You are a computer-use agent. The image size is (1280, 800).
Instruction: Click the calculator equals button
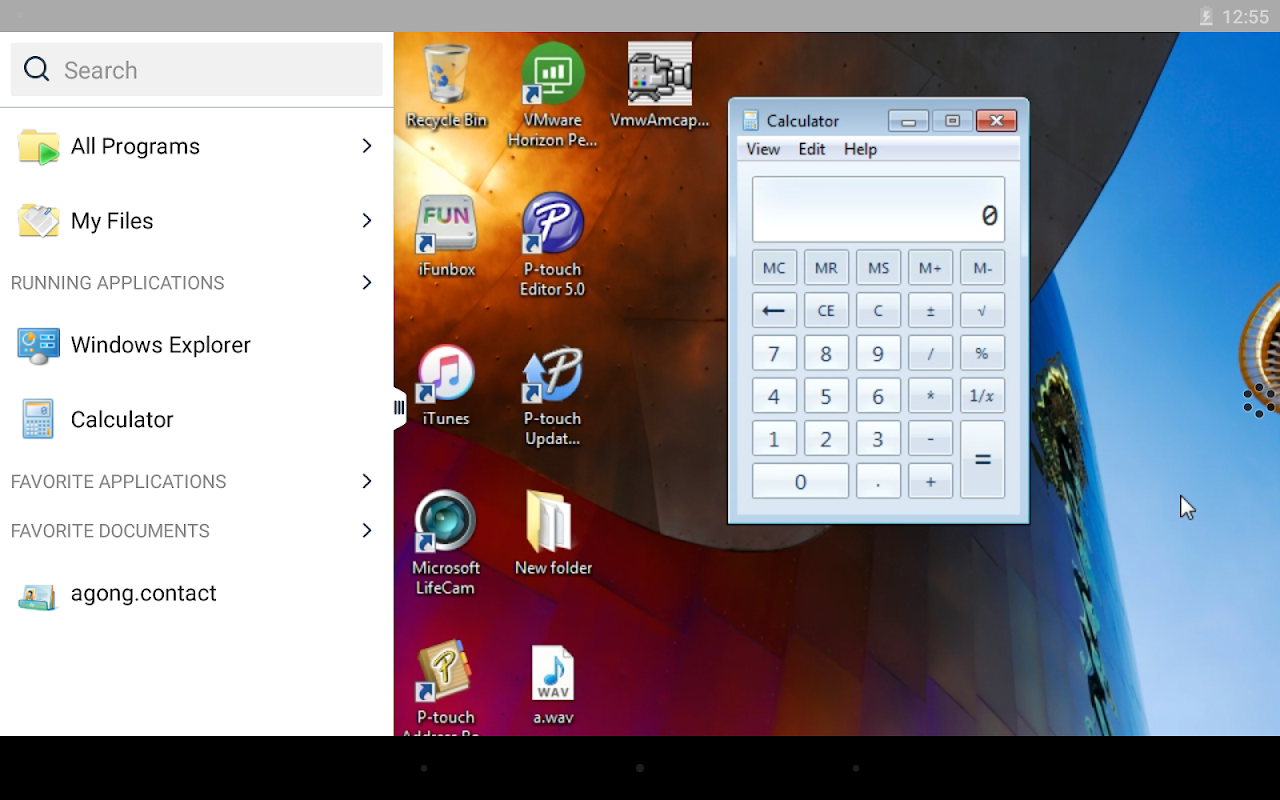[x=982, y=459]
